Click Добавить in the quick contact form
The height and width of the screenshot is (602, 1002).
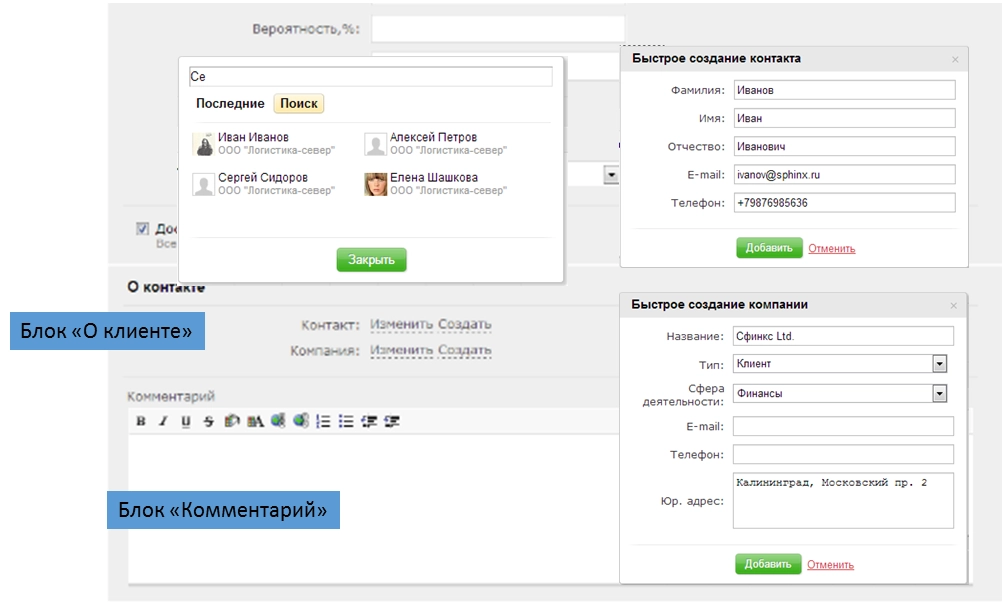click(x=769, y=248)
